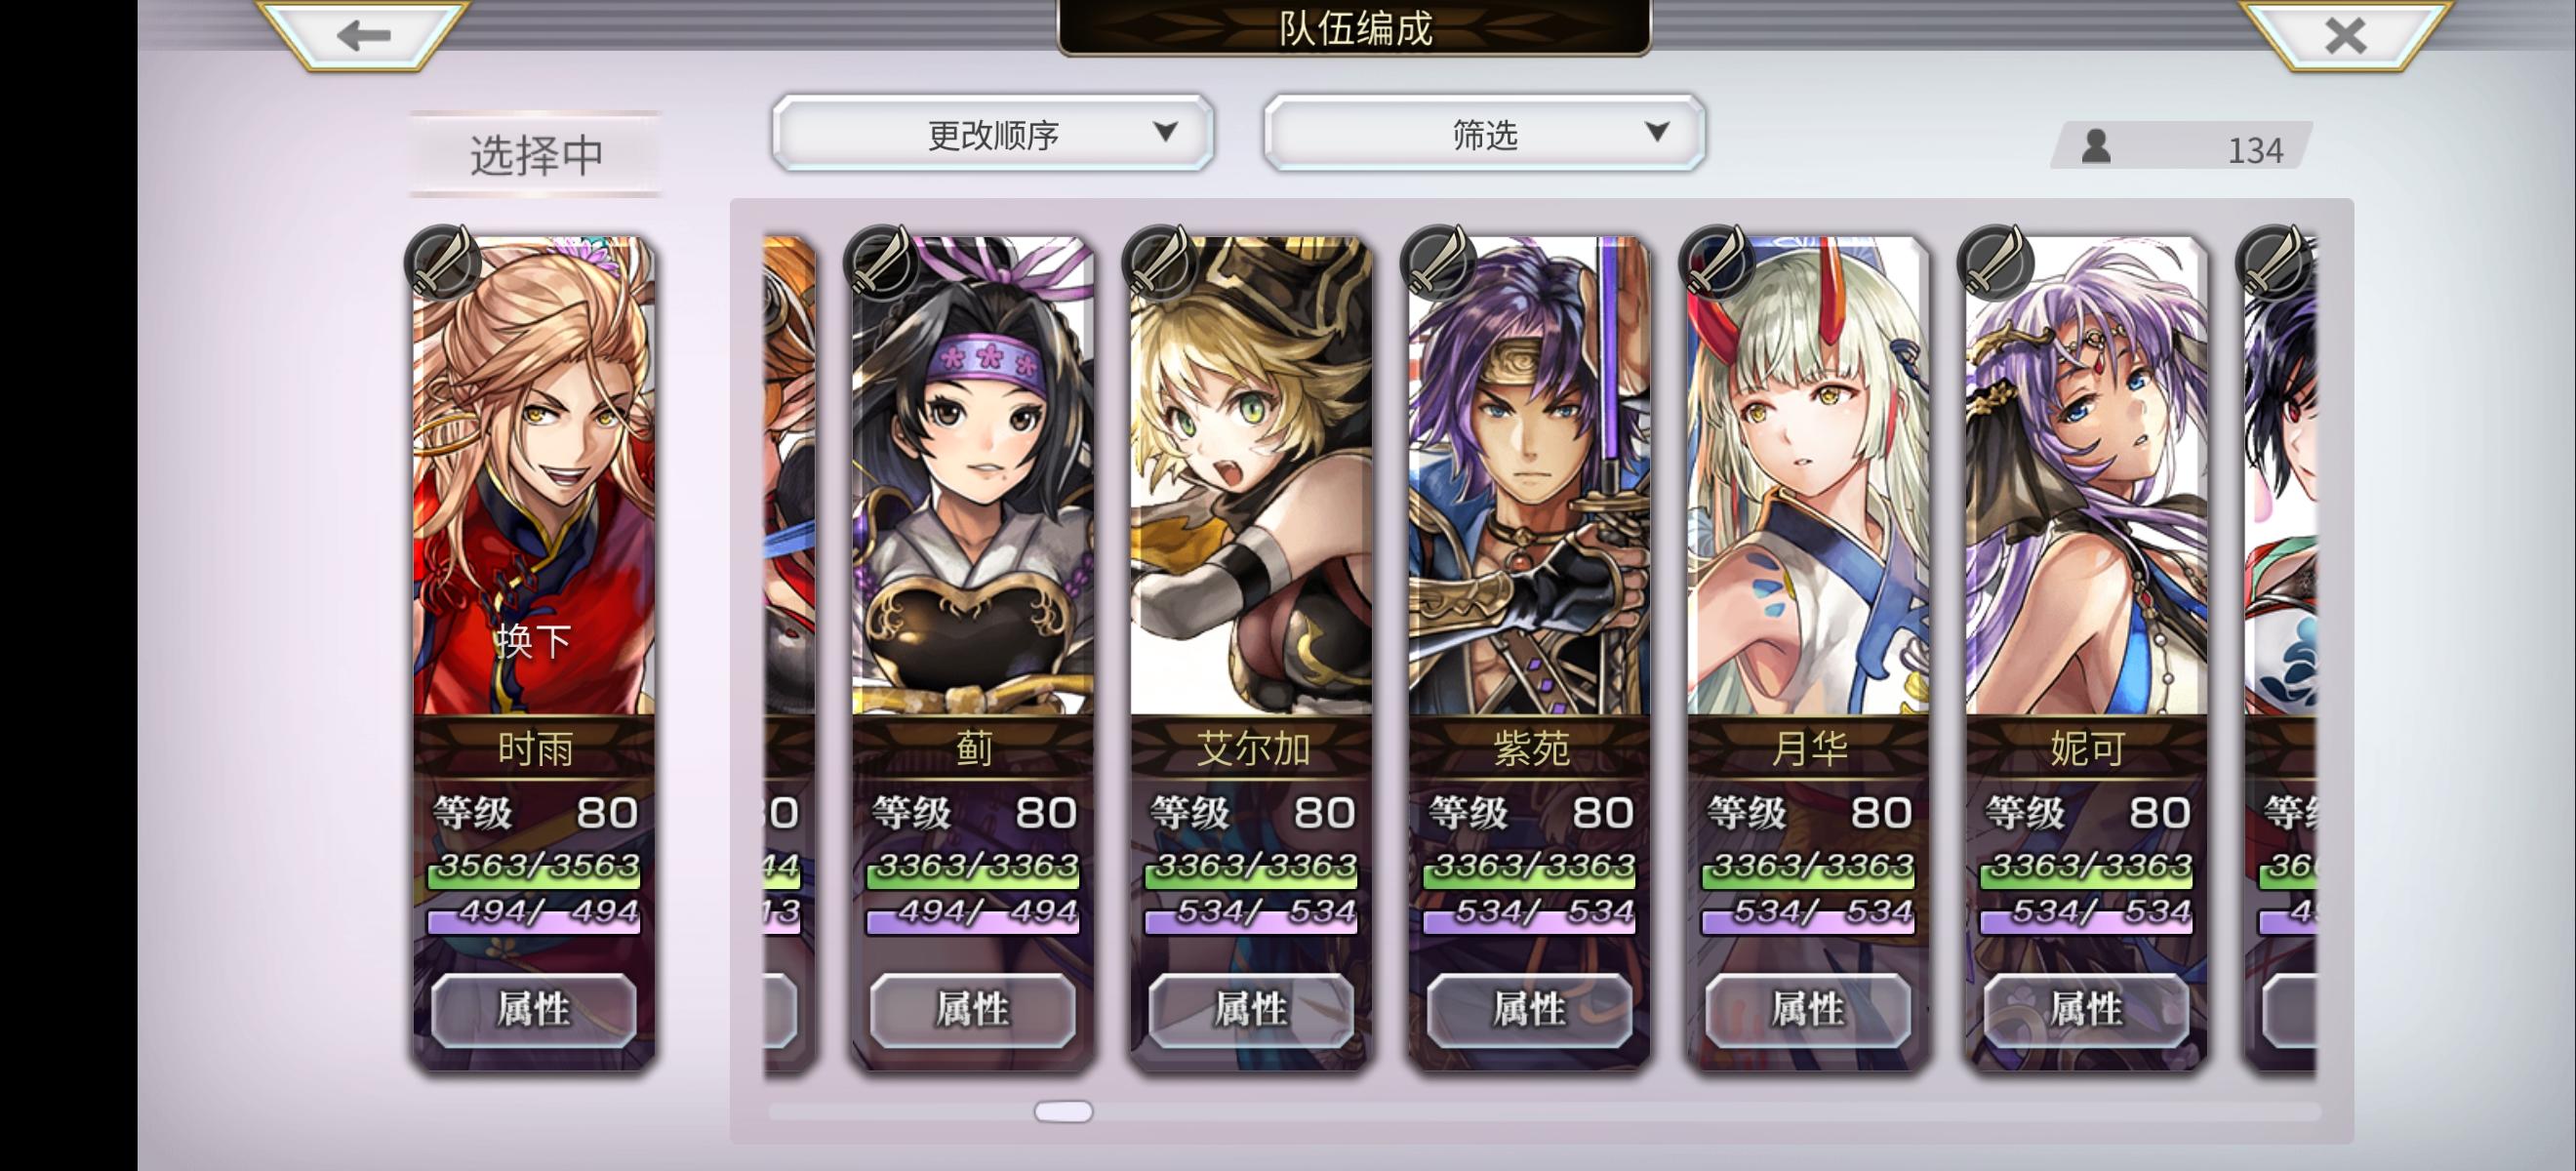Select the 紫苑 character portrait
This screenshot has width=2576, height=1171.
1529,476
